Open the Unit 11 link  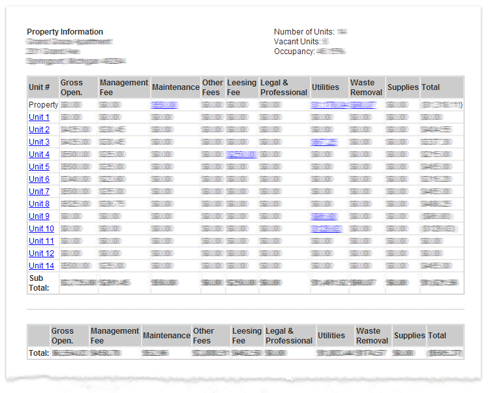[41, 241]
